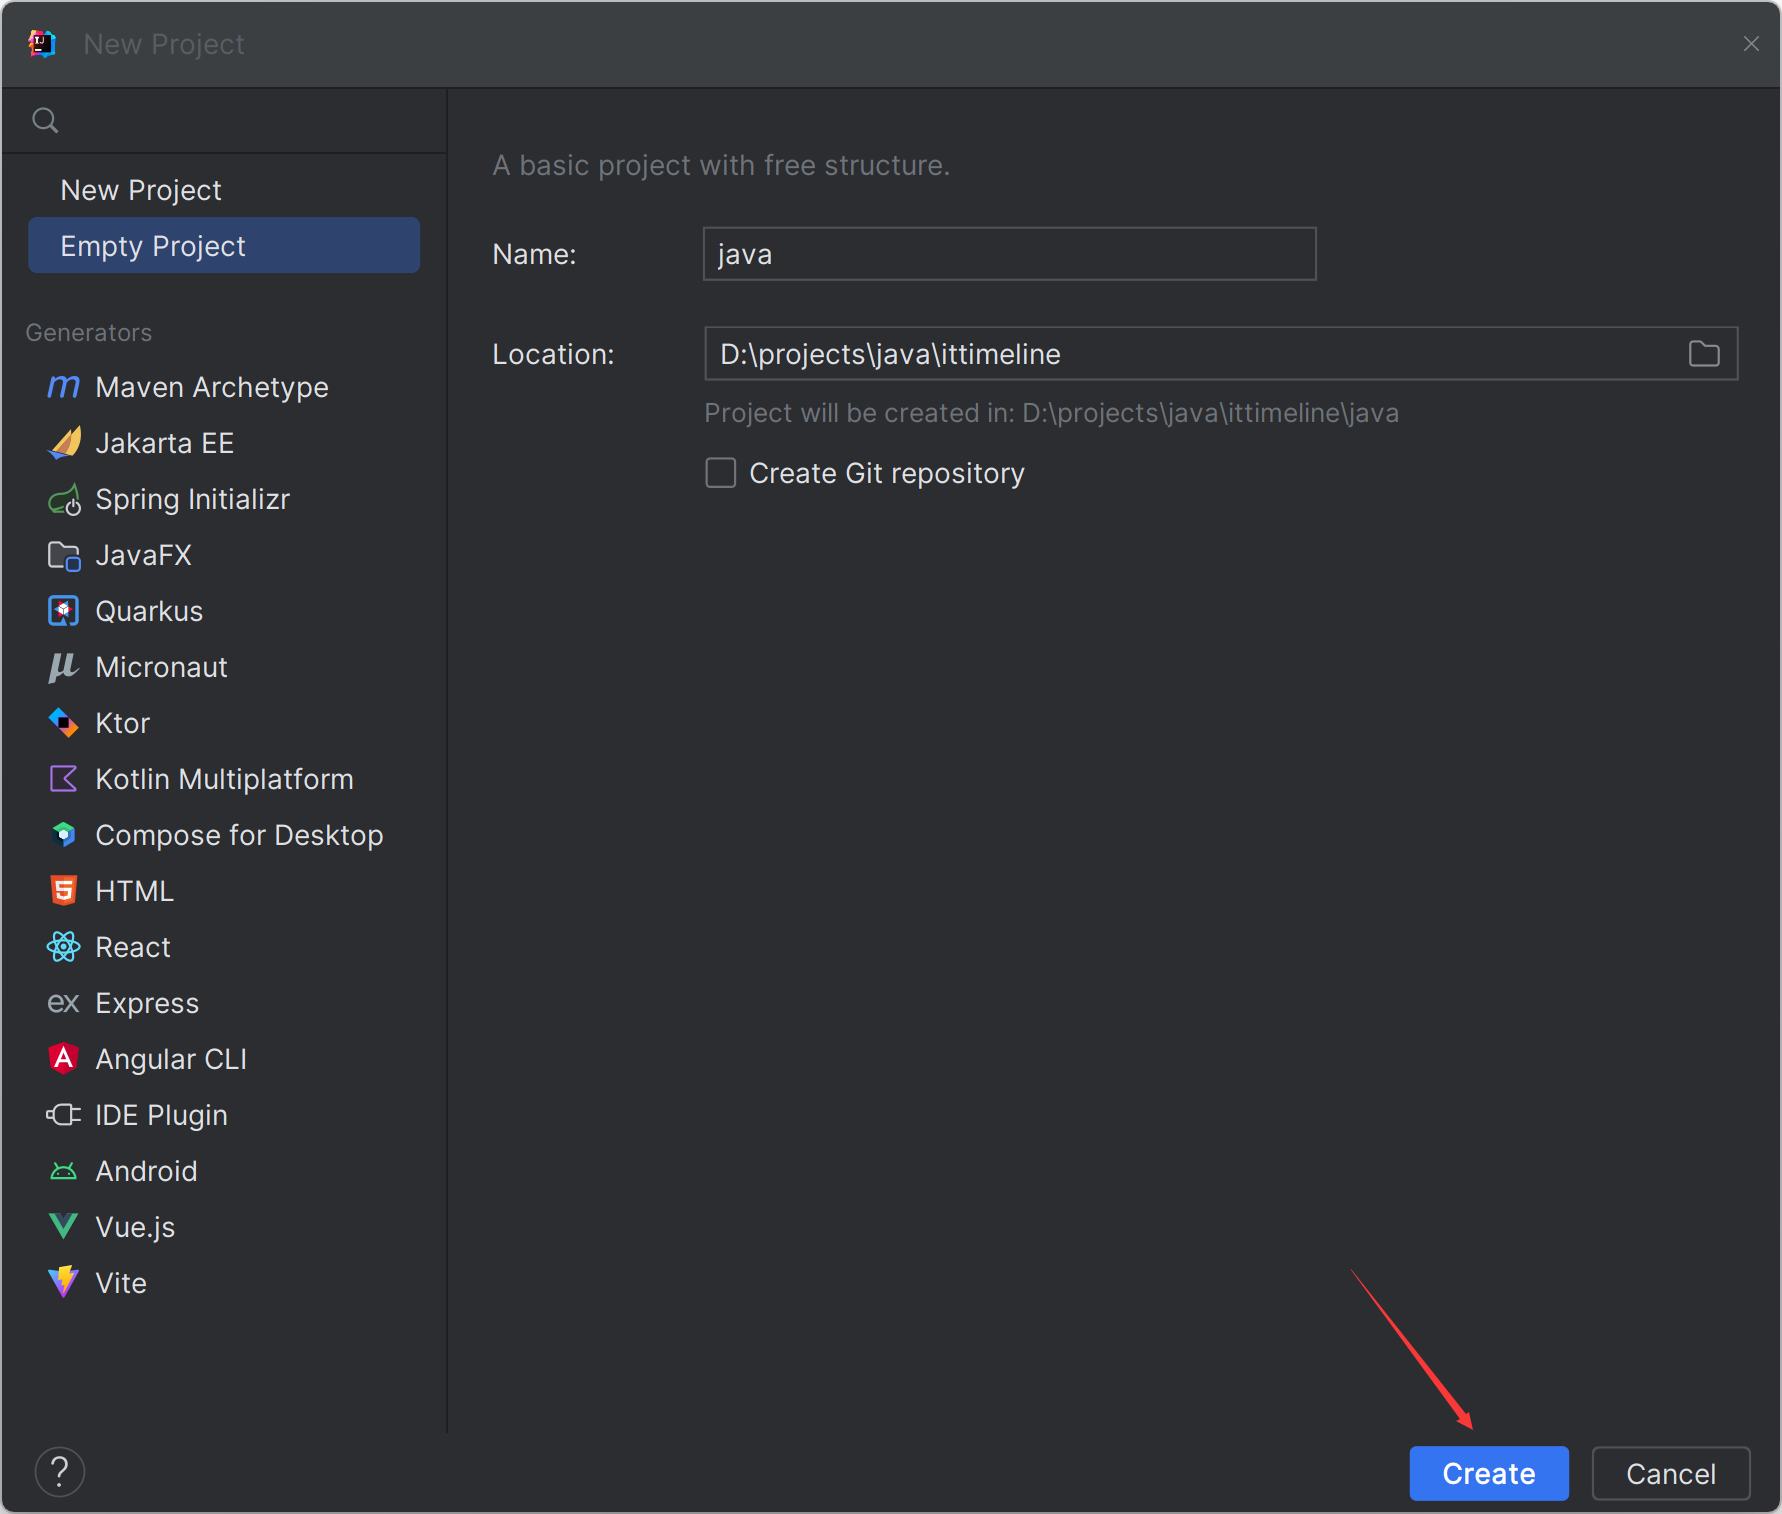Screen dimensions: 1782x1514
Task: Enable Create Git repository checkbox
Action: [x=721, y=473]
